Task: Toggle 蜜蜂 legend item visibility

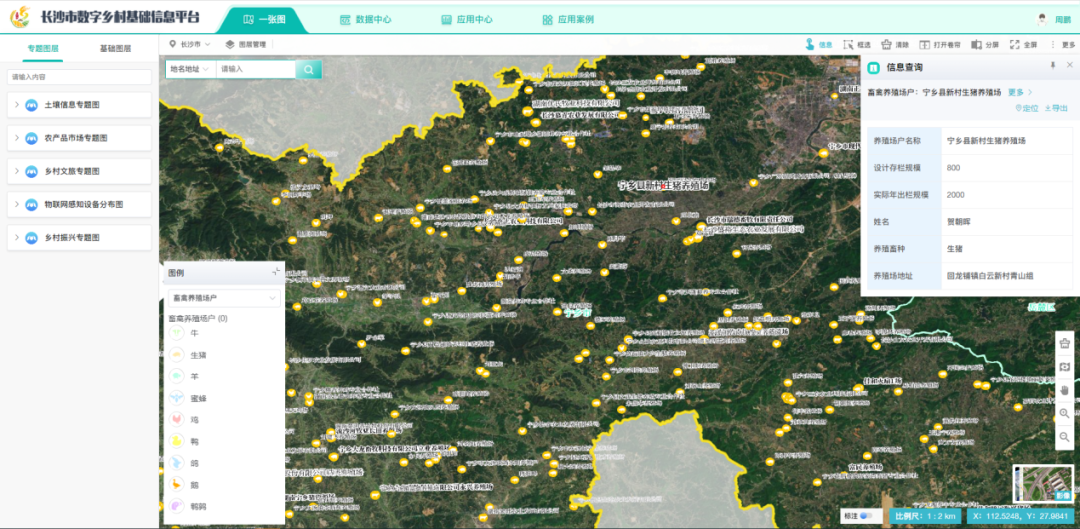Action: tap(198, 397)
